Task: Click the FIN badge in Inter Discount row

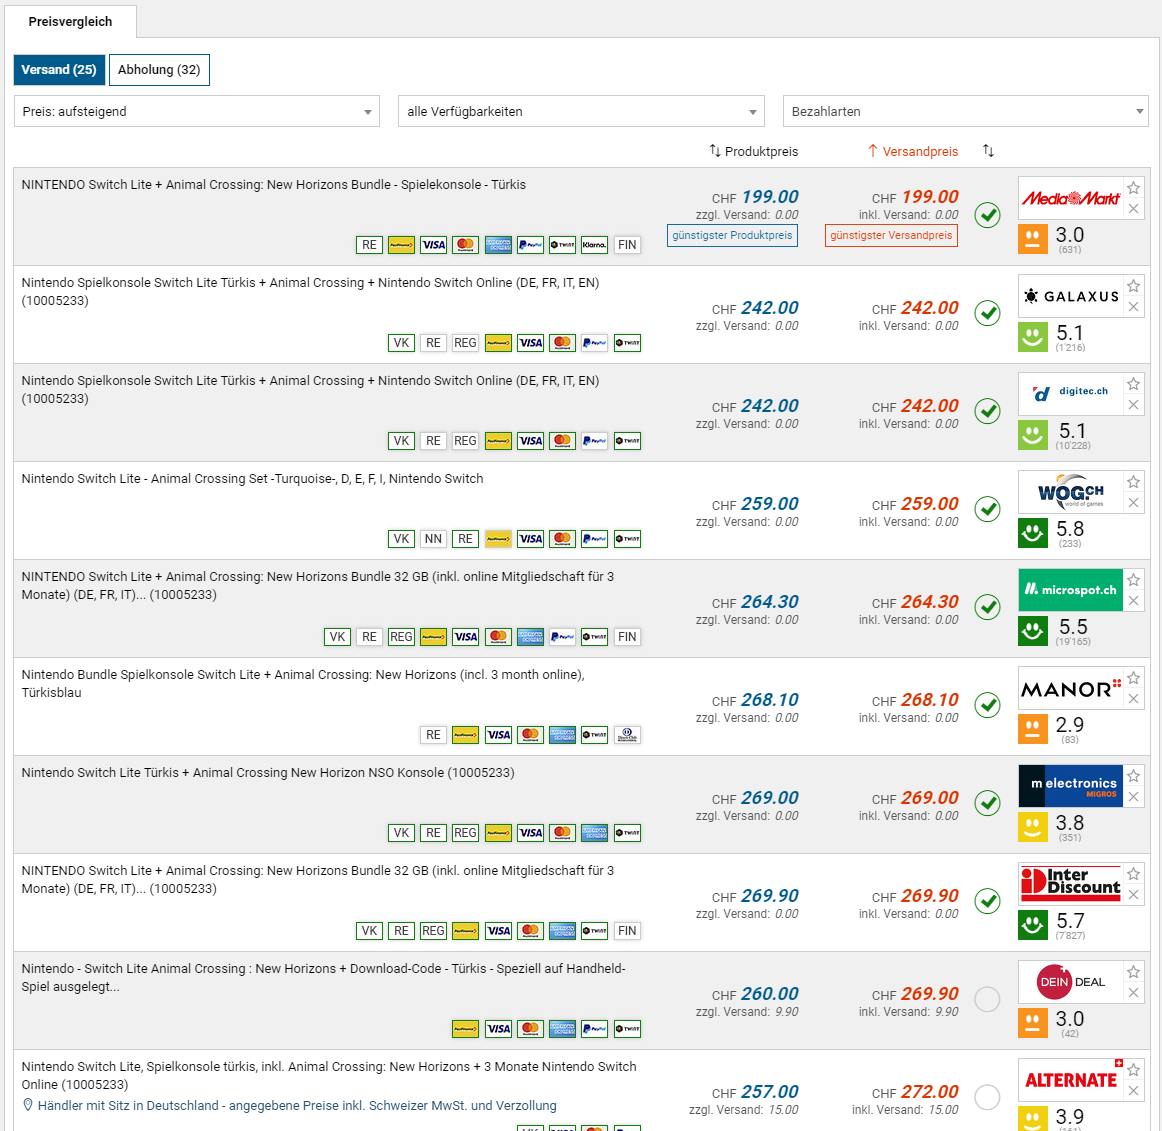Action: coord(627,931)
